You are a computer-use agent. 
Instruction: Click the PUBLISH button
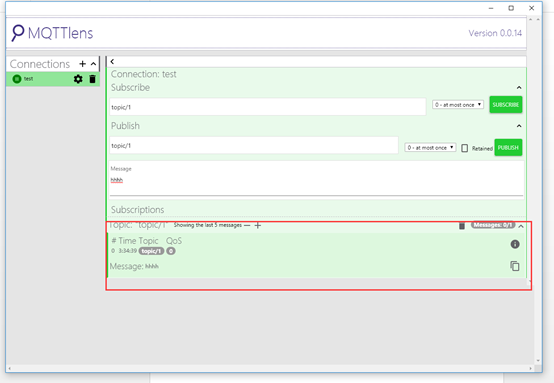tap(508, 147)
